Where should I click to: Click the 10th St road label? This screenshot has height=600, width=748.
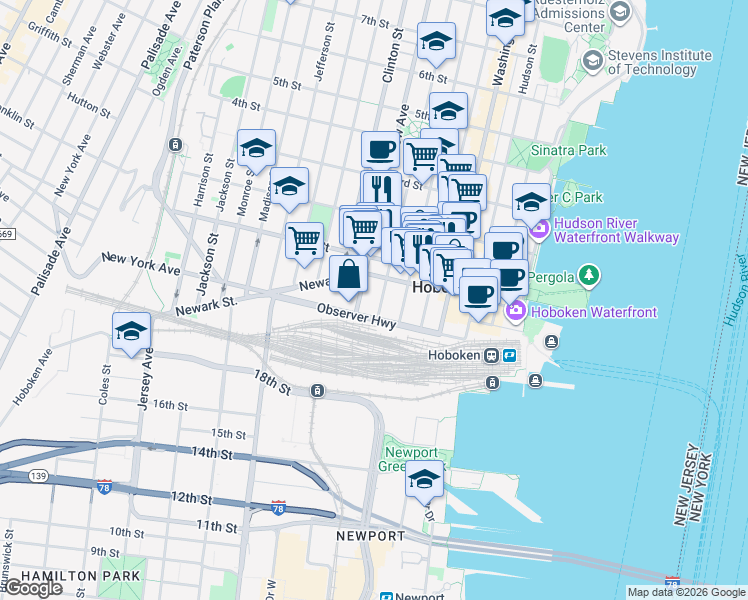pyautogui.click(x=126, y=532)
